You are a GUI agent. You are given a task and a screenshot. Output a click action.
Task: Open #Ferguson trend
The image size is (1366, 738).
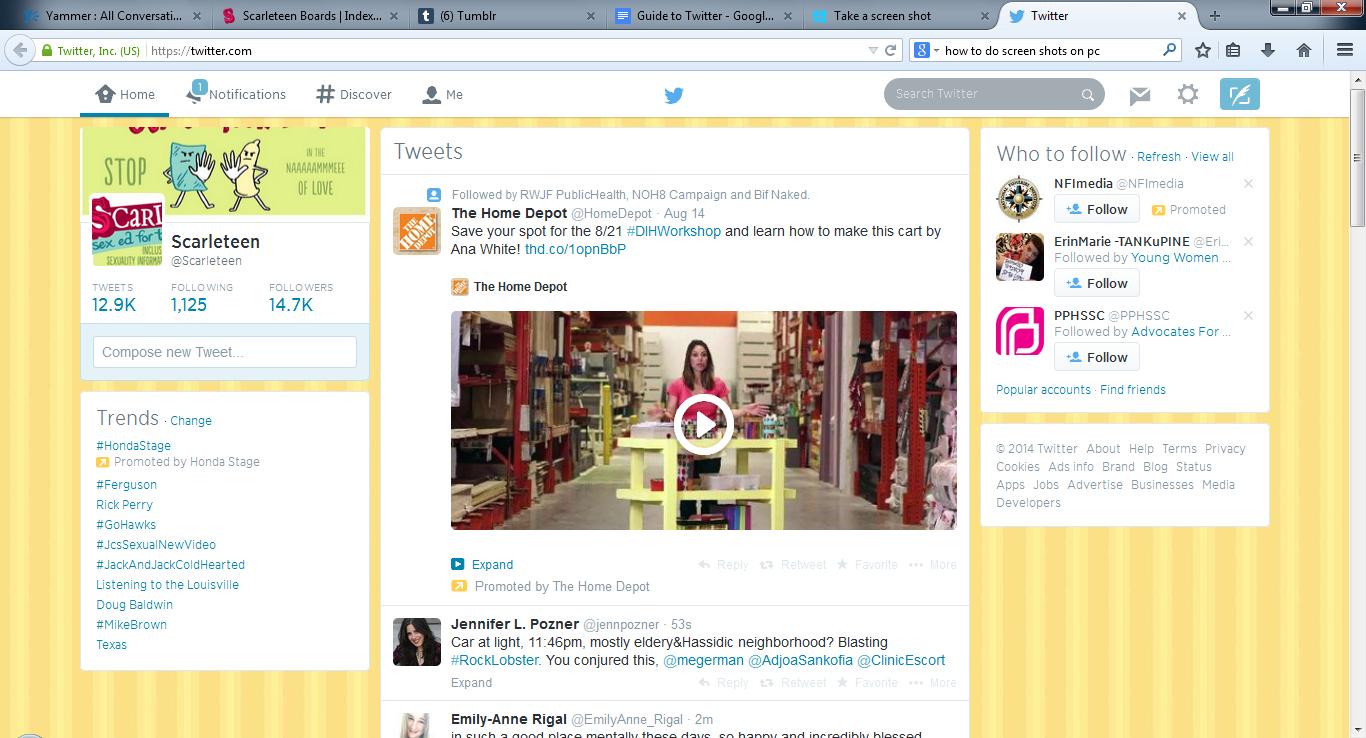(126, 485)
